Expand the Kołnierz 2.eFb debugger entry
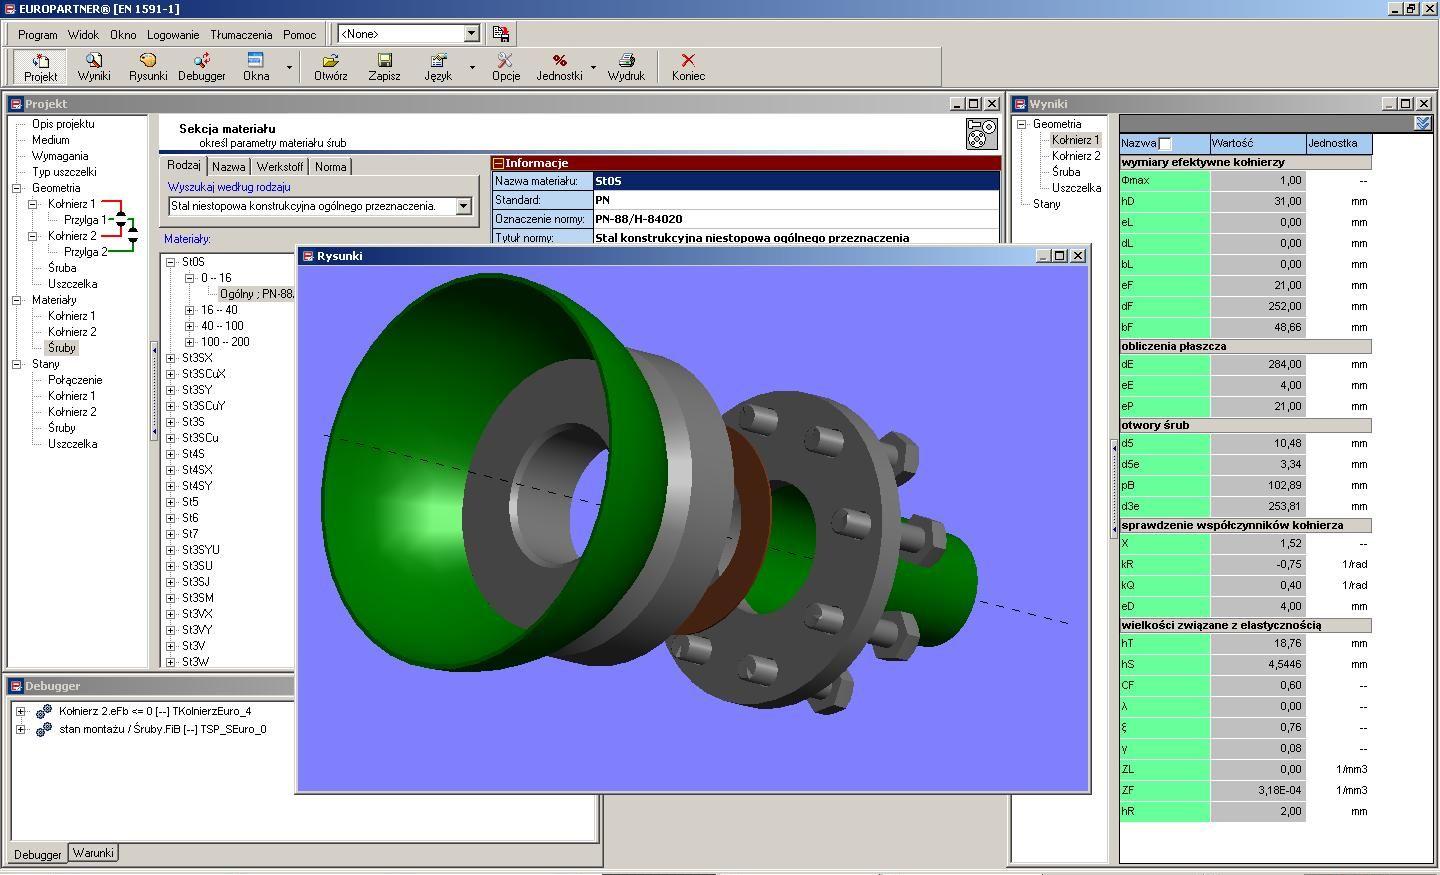Screen dimensions: 1440x875 pos(20,711)
